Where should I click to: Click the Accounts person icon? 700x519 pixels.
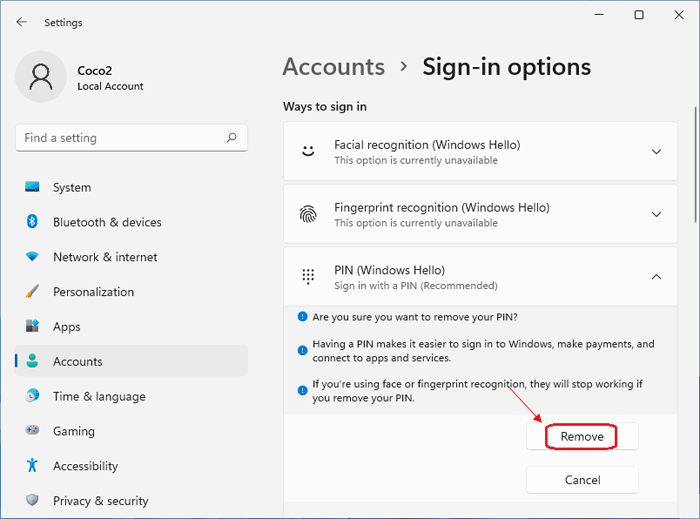point(32,361)
